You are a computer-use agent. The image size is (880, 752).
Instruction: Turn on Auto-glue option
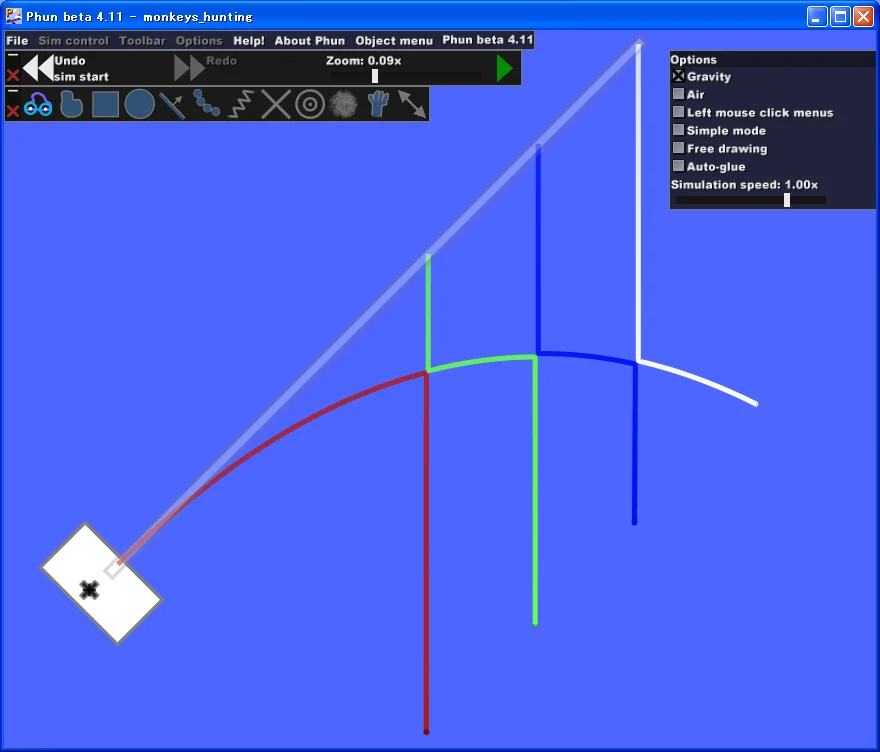click(x=678, y=166)
